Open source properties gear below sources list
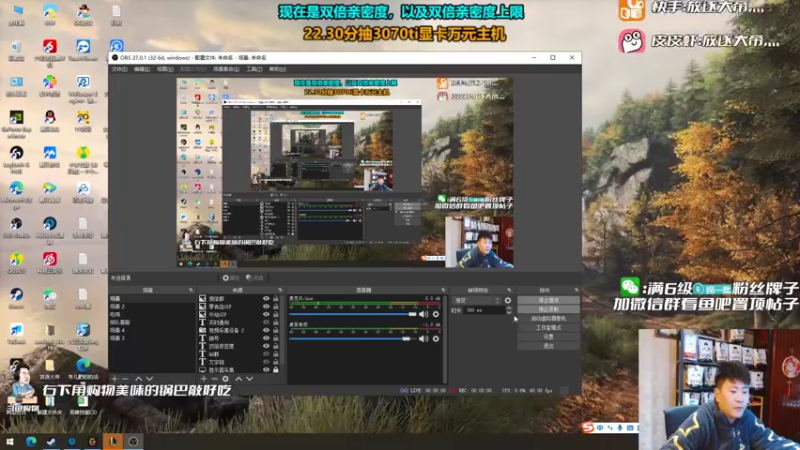 point(226,379)
